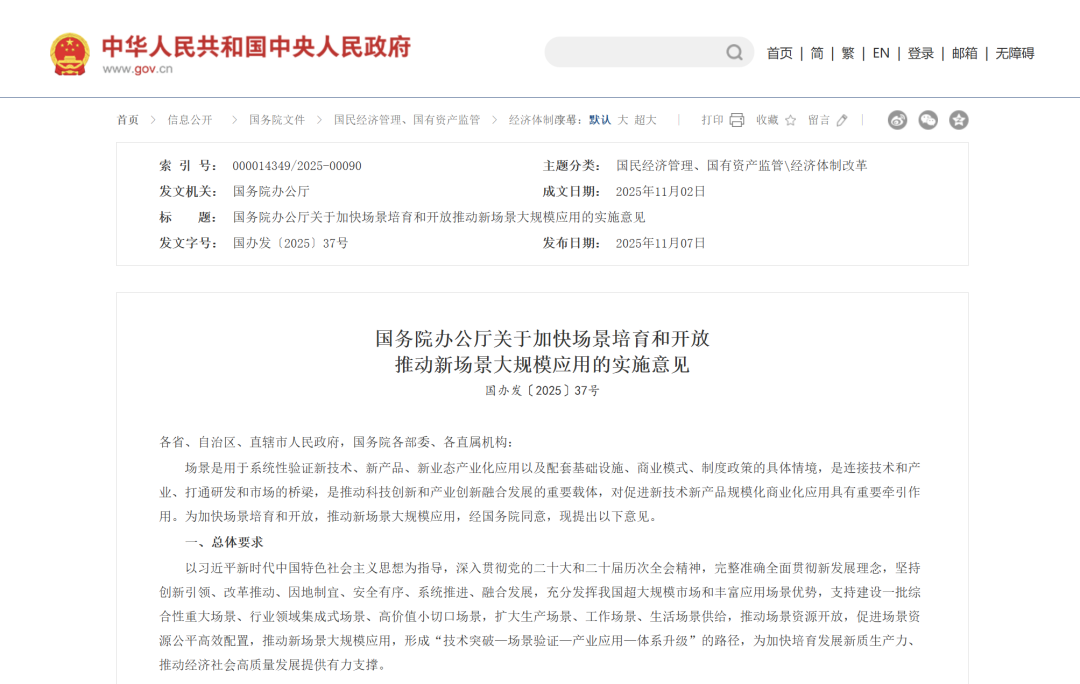Click the national emblem logo
Viewport: 1080px width, 684px height.
70,54
